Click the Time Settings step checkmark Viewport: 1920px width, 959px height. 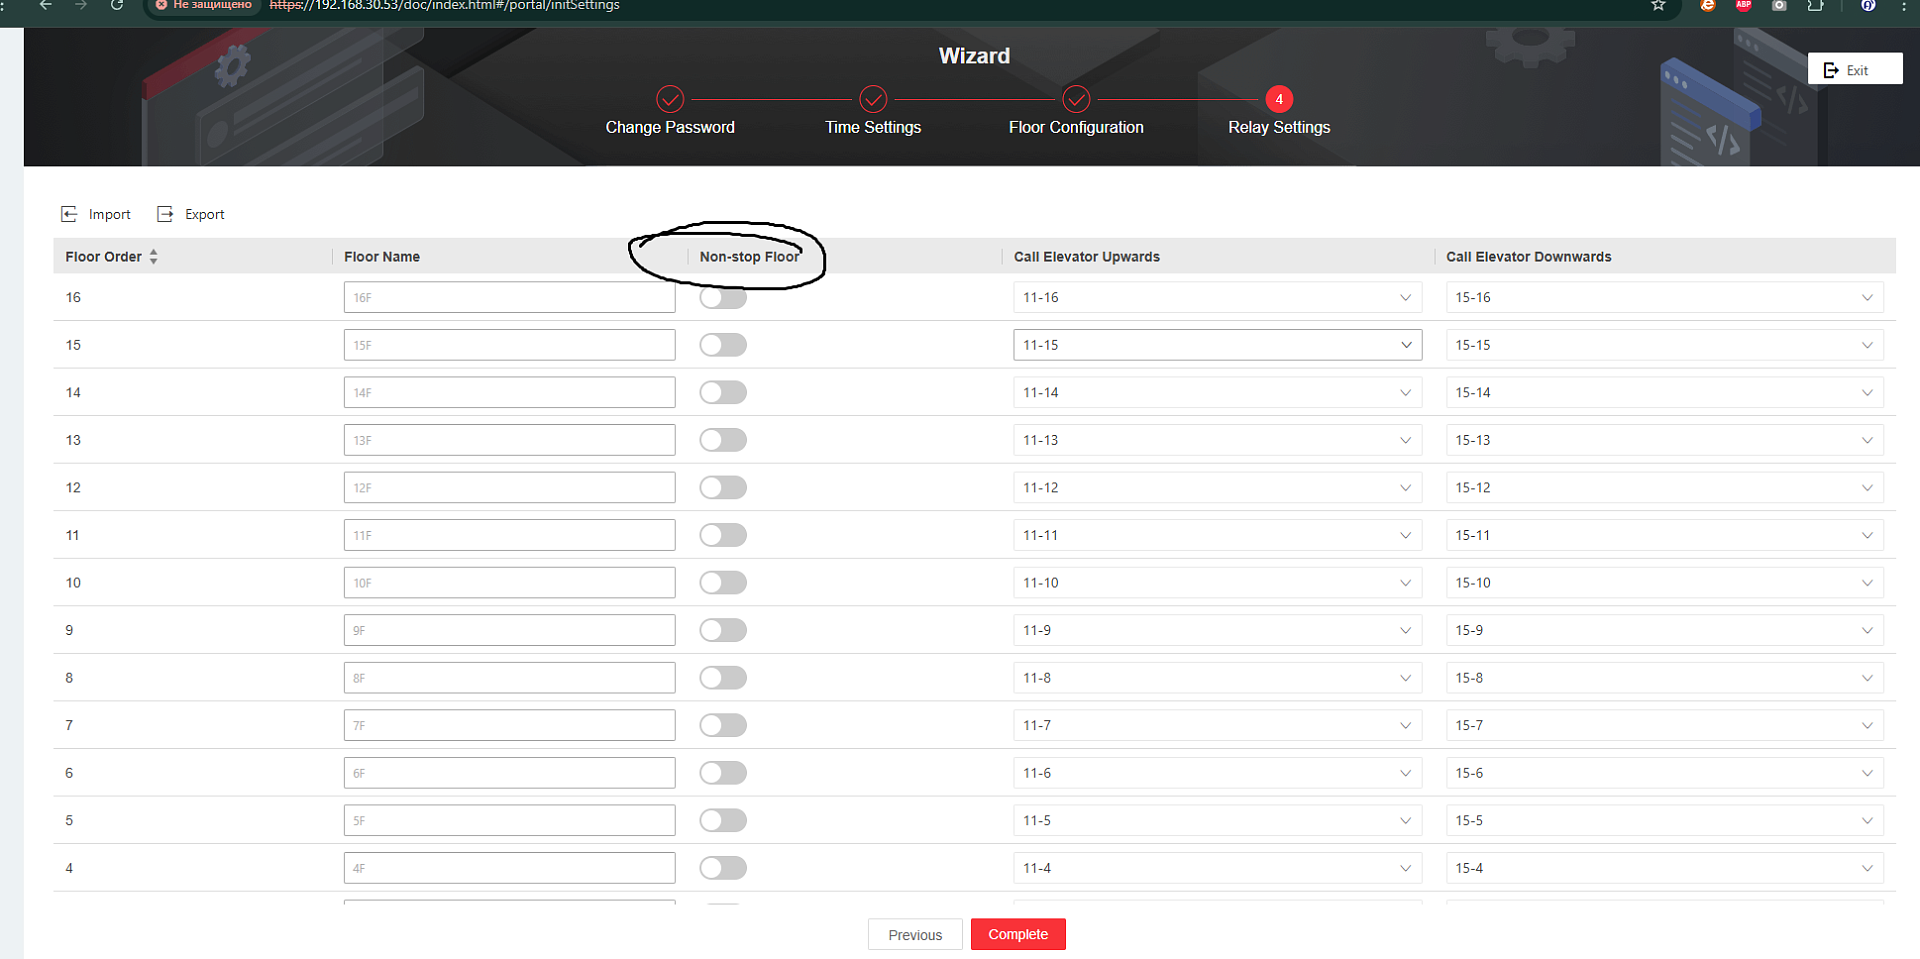pyautogui.click(x=873, y=99)
